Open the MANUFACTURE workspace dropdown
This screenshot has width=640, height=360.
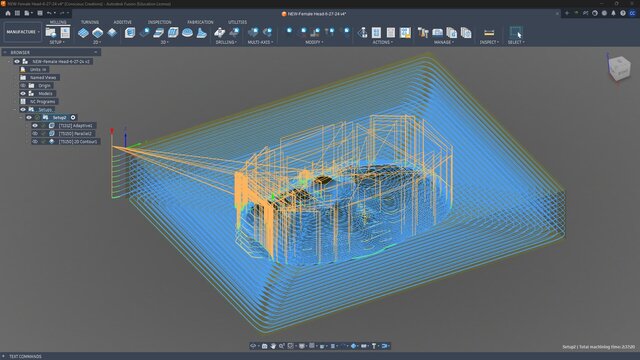click(23, 32)
